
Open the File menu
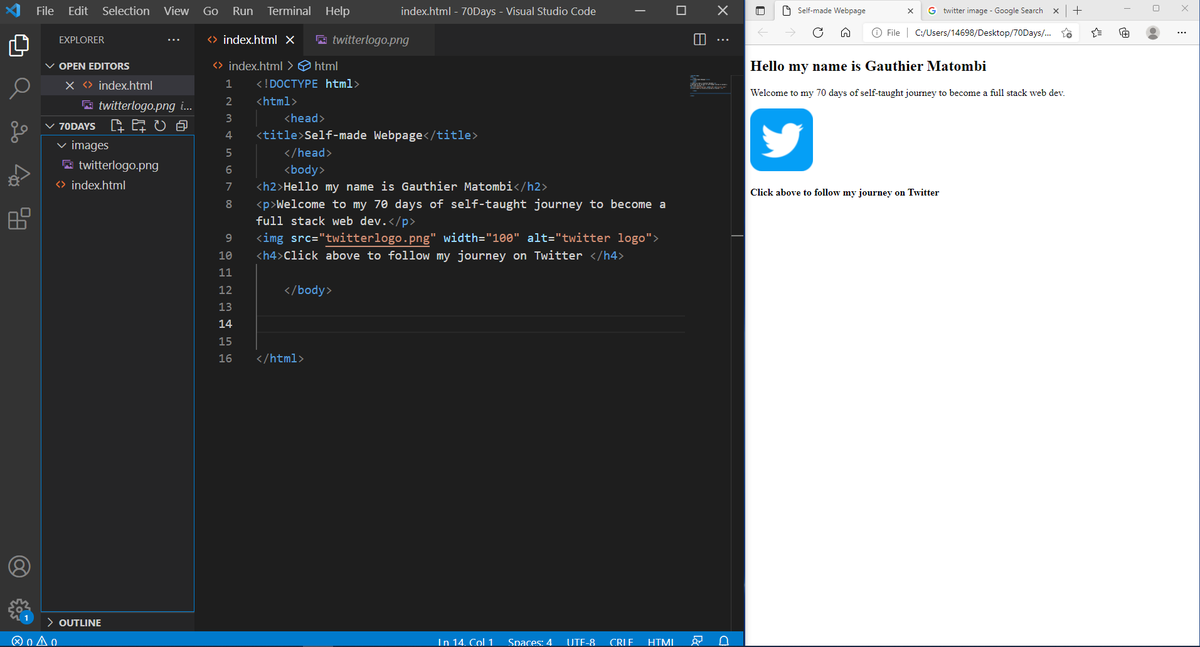click(x=45, y=11)
